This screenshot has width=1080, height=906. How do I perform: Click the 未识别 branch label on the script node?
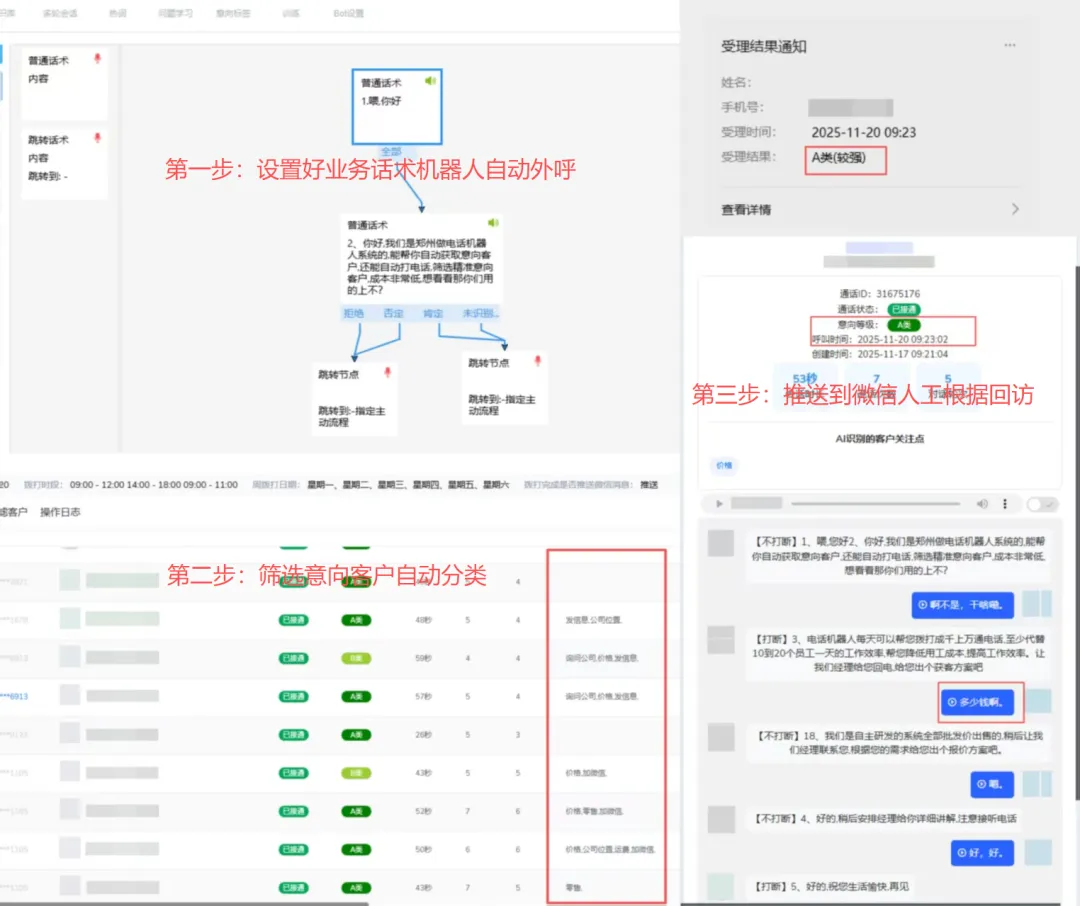coord(478,313)
